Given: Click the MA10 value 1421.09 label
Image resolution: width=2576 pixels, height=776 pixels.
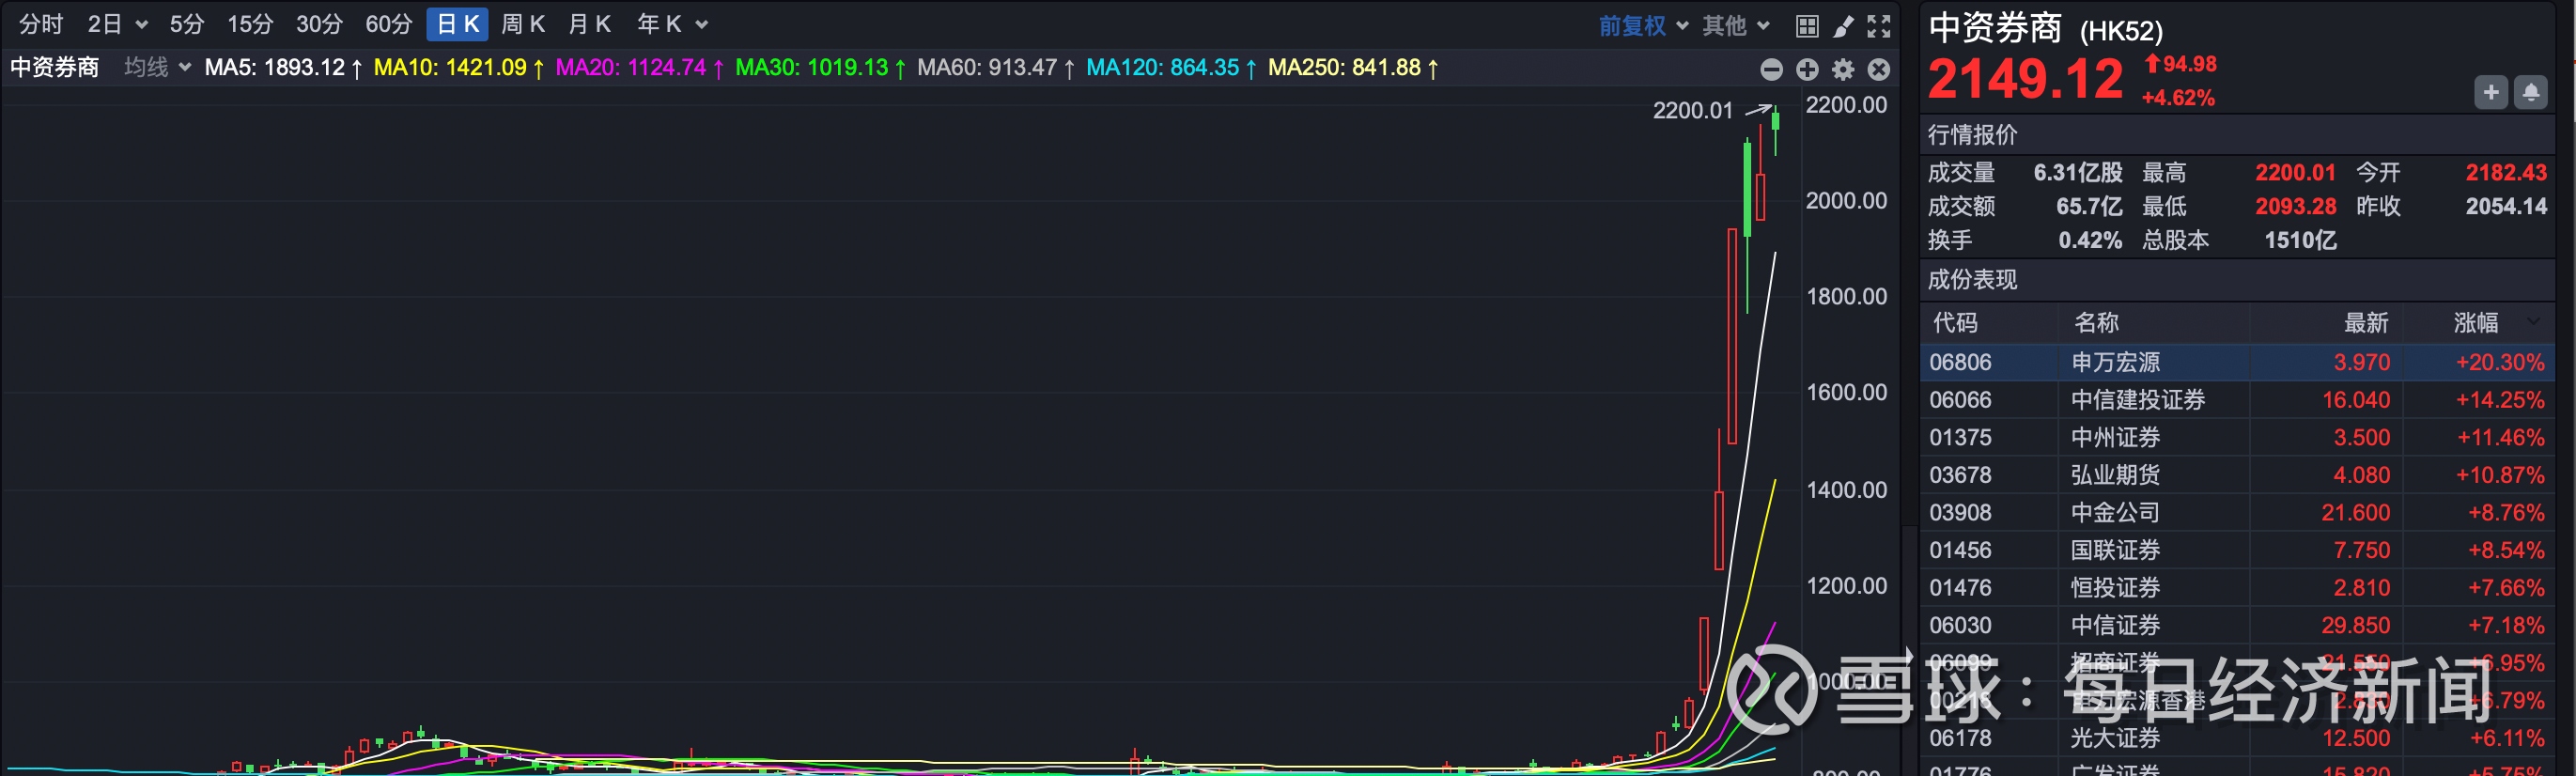Looking at the screenshot, I should click(459, 68).
